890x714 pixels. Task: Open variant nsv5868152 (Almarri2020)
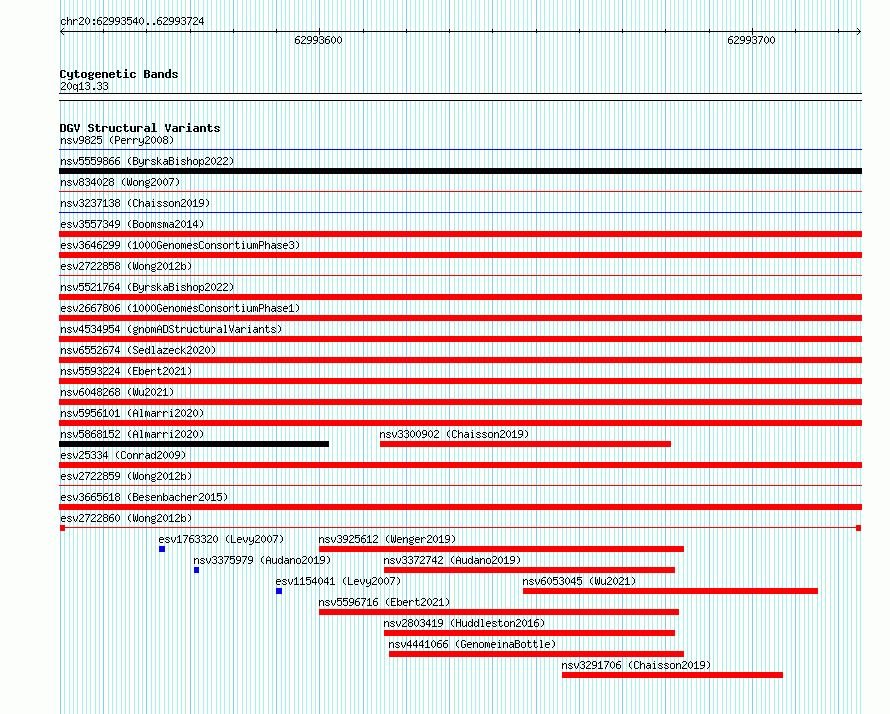coord(132,434)
